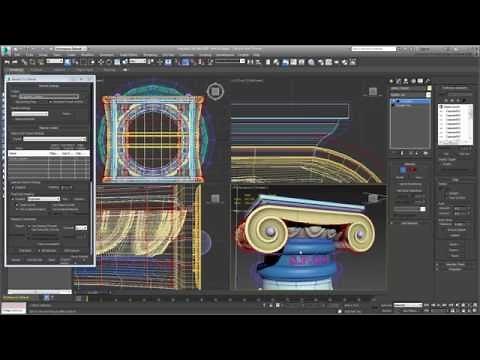Open the Projection Mapping modifier dropdown

click(x=43, y=199)
